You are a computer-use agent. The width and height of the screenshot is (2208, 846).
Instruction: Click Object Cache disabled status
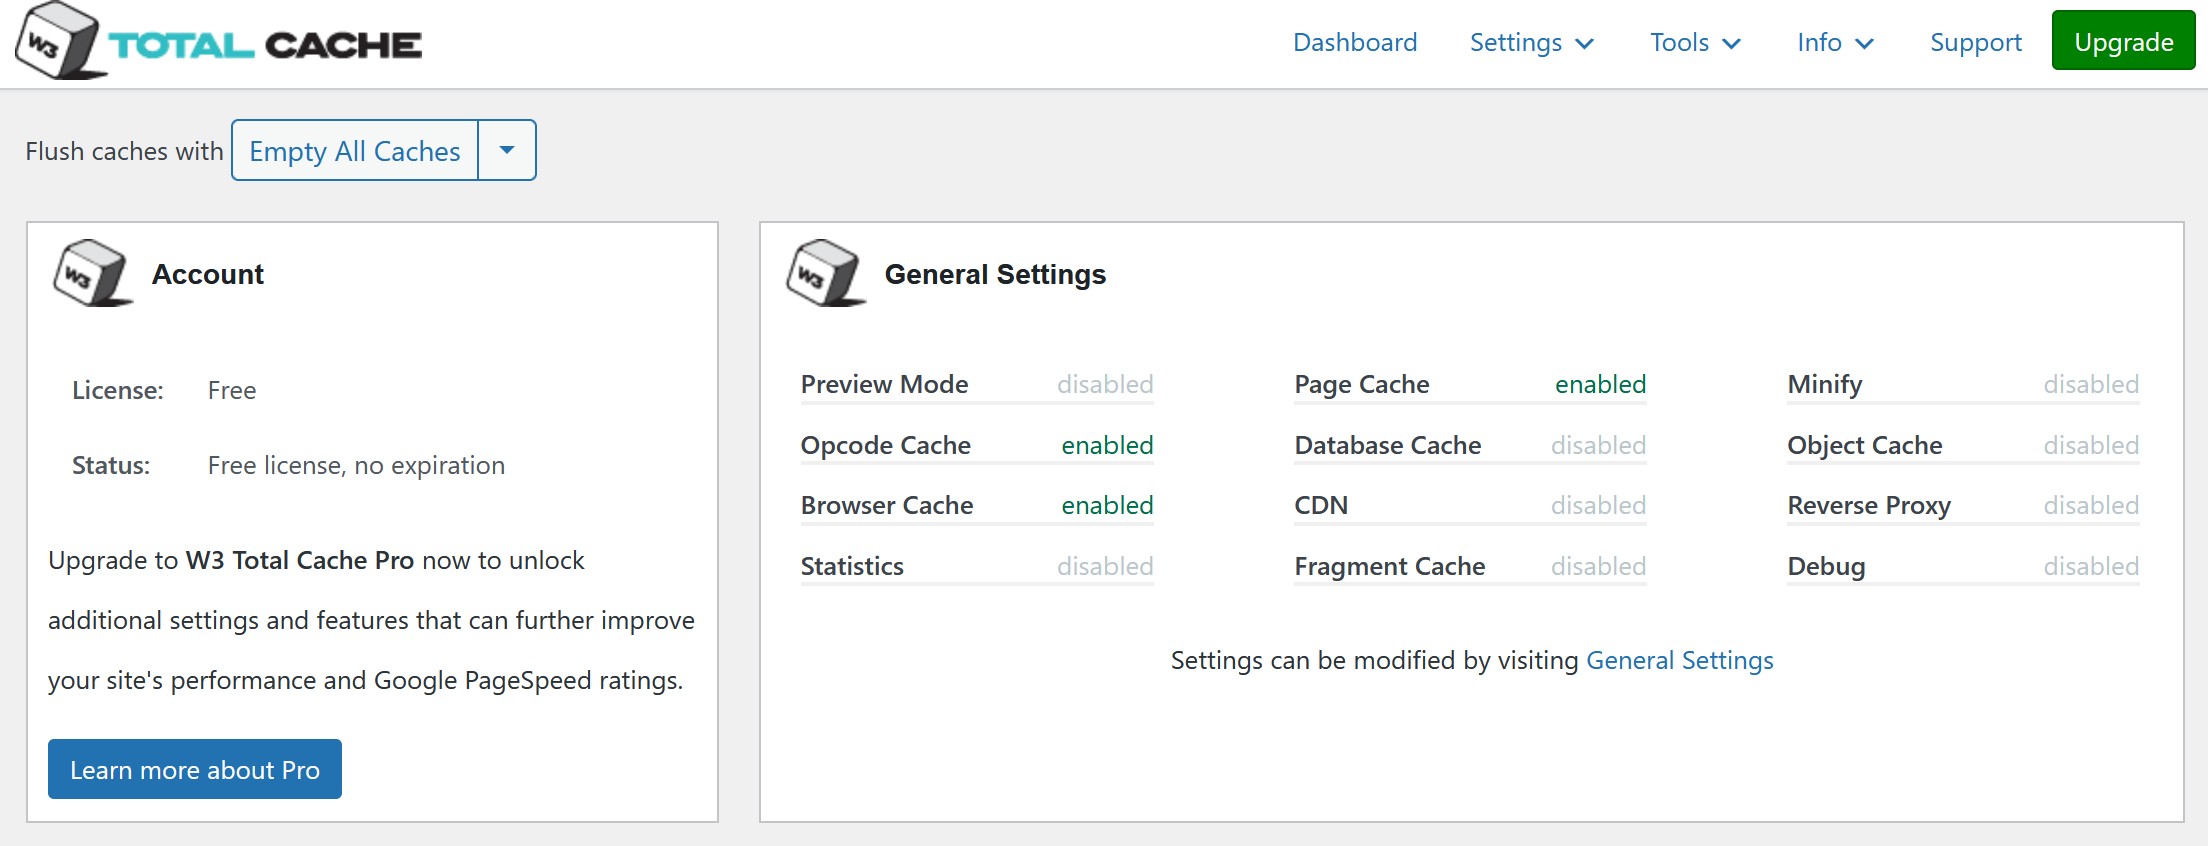point(2091,445)
